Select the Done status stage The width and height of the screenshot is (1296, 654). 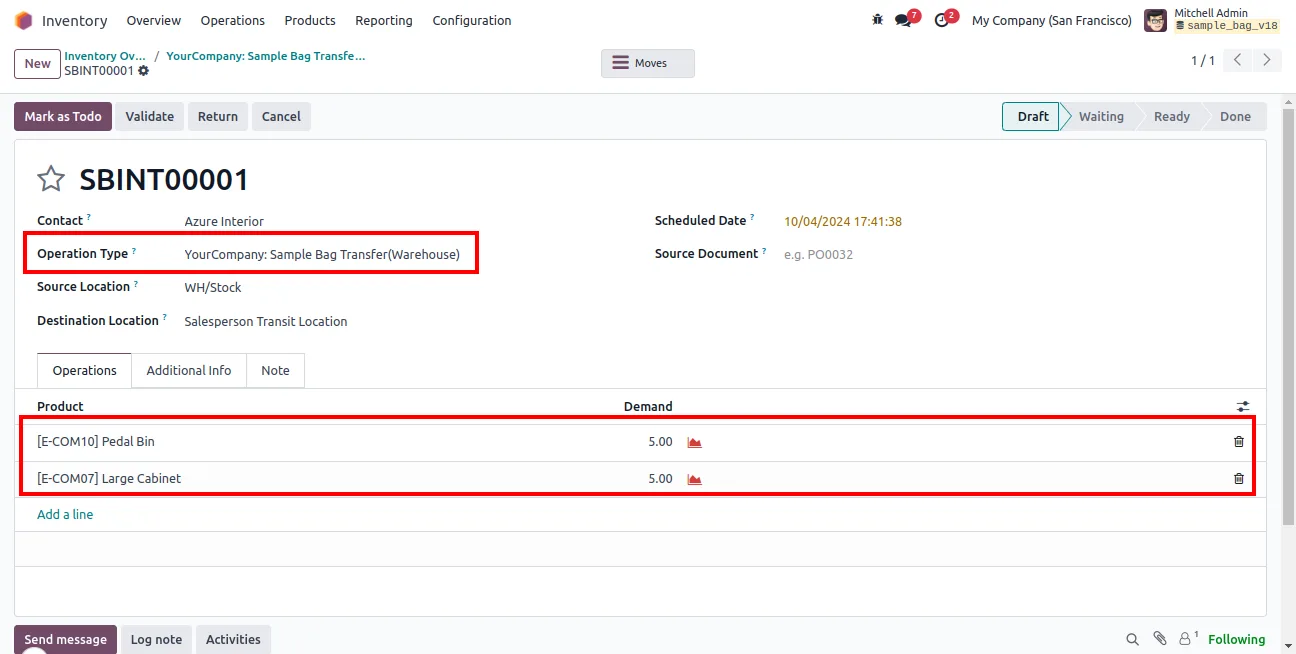[1235, 116]
